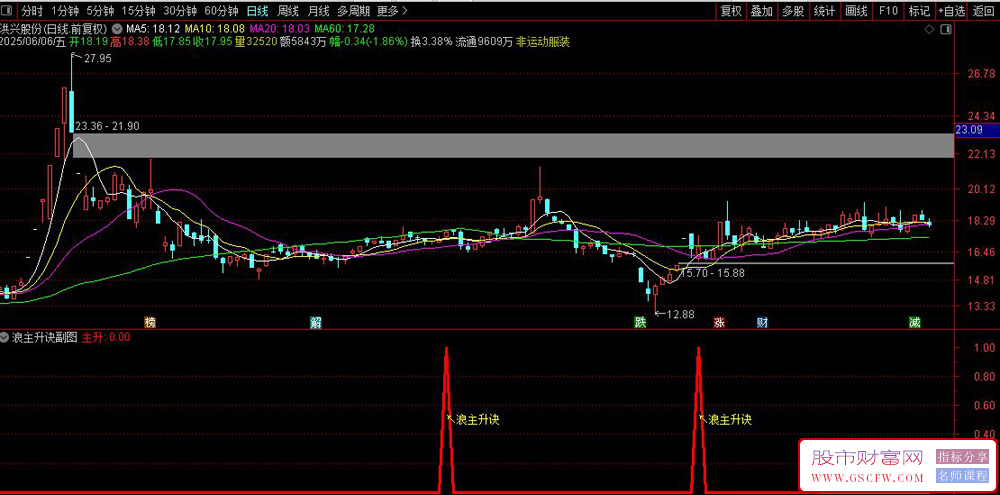This screenshot has height=495, width=1000.
Task: Click the 返回 back button
Action: coord(983,11)
